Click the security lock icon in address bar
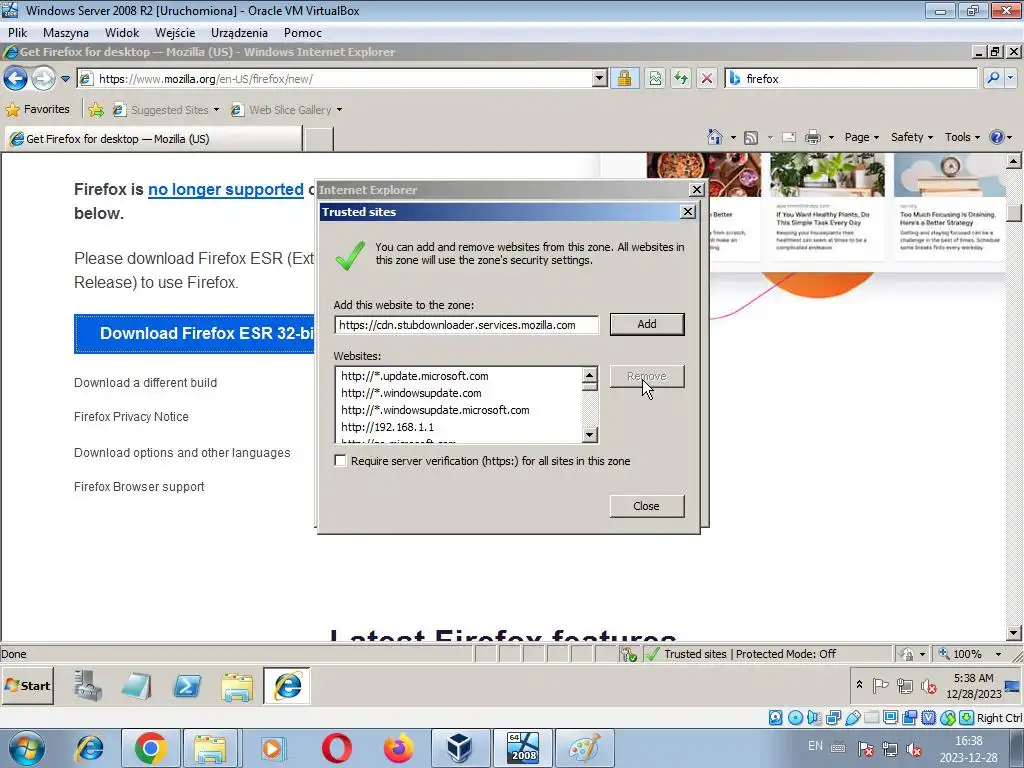 624,78
